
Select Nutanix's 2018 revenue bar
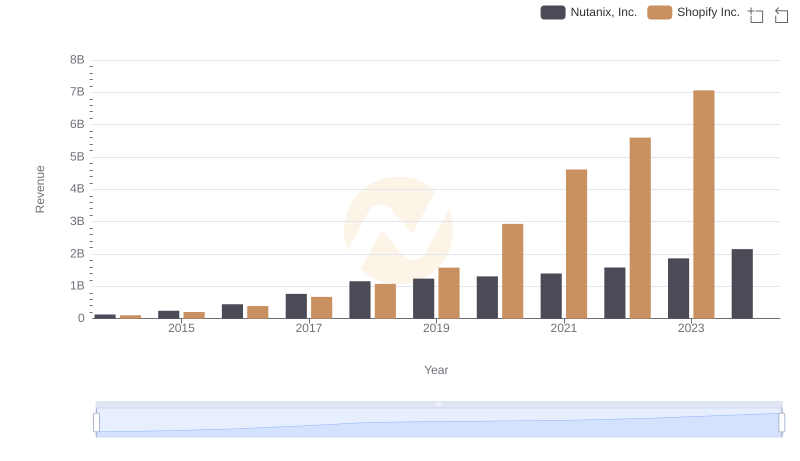coord(360,300)
